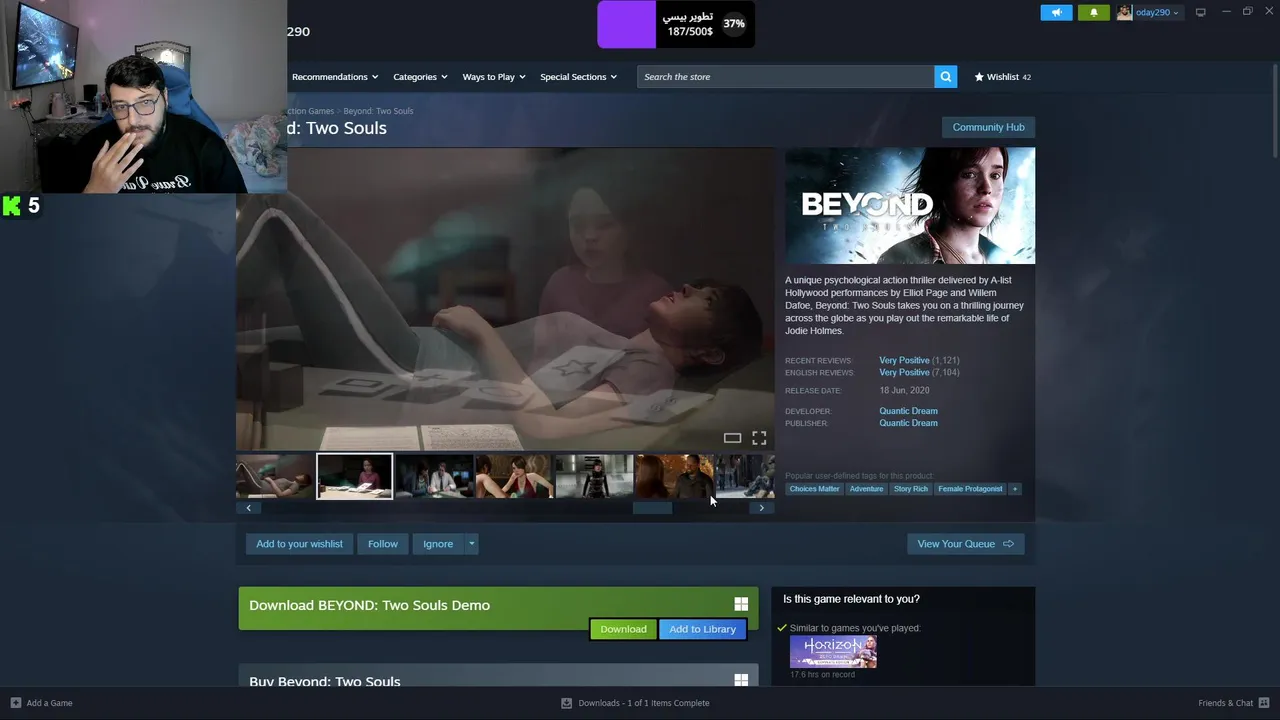Click the Download demo button
This screenshot has height=720, width=1280.
(x=623, y=629)
